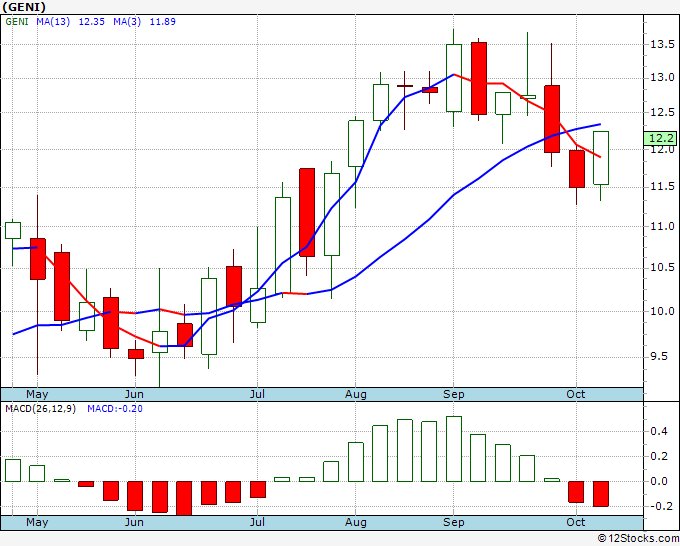The image size is (680, 546).
Task: Click Sep on the price chart axis
Action: [x=454, y=394]
